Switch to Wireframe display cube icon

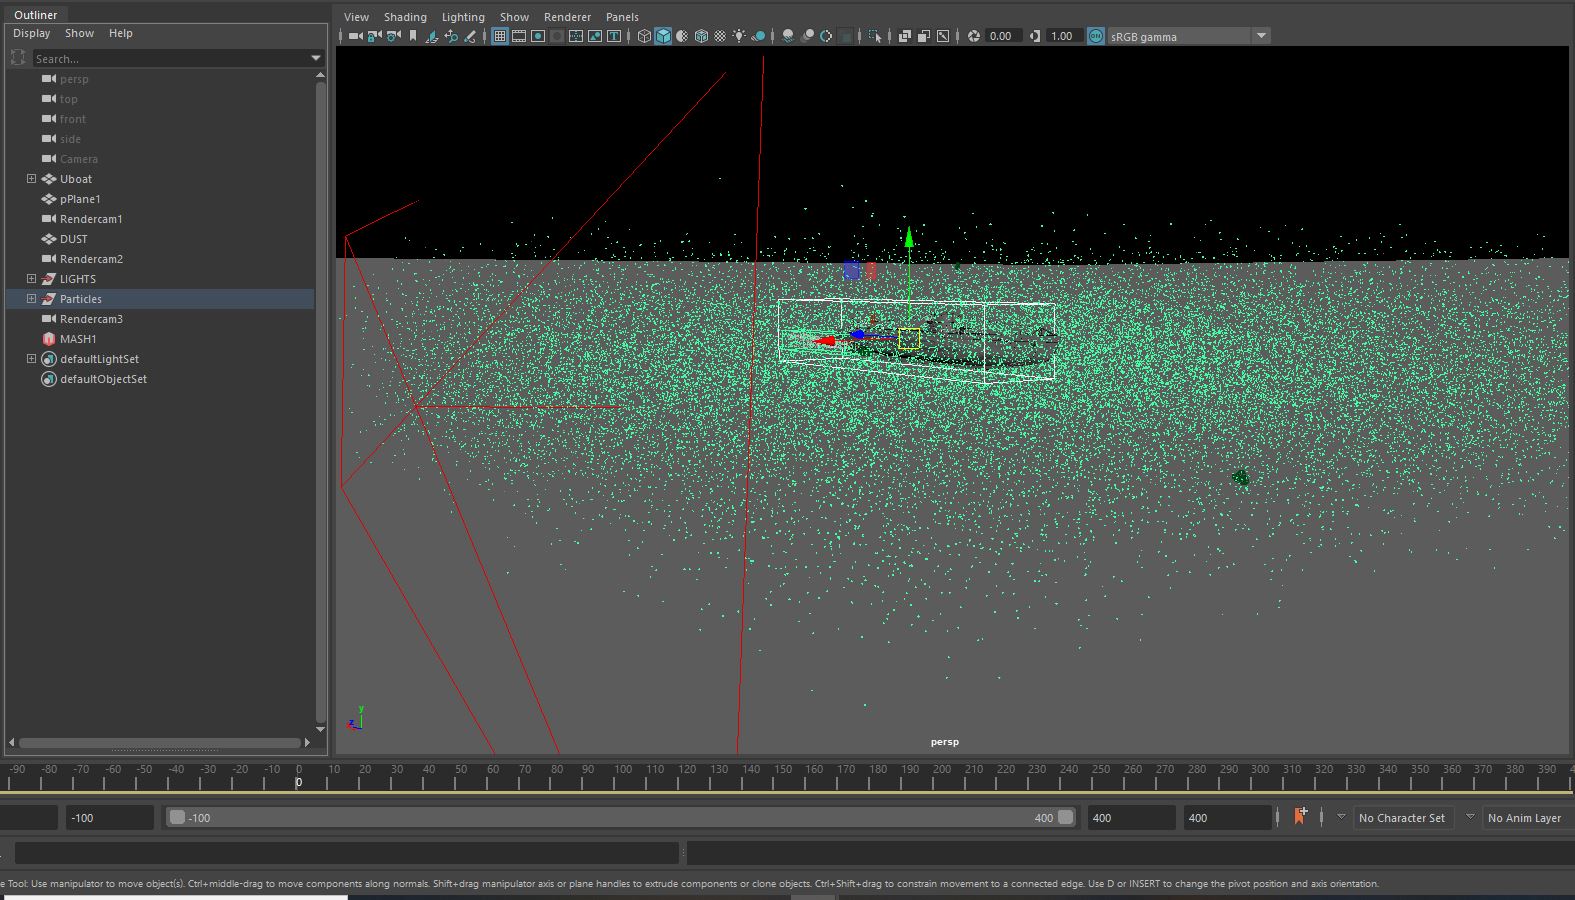pyautogui.click(x=644, y=36)
